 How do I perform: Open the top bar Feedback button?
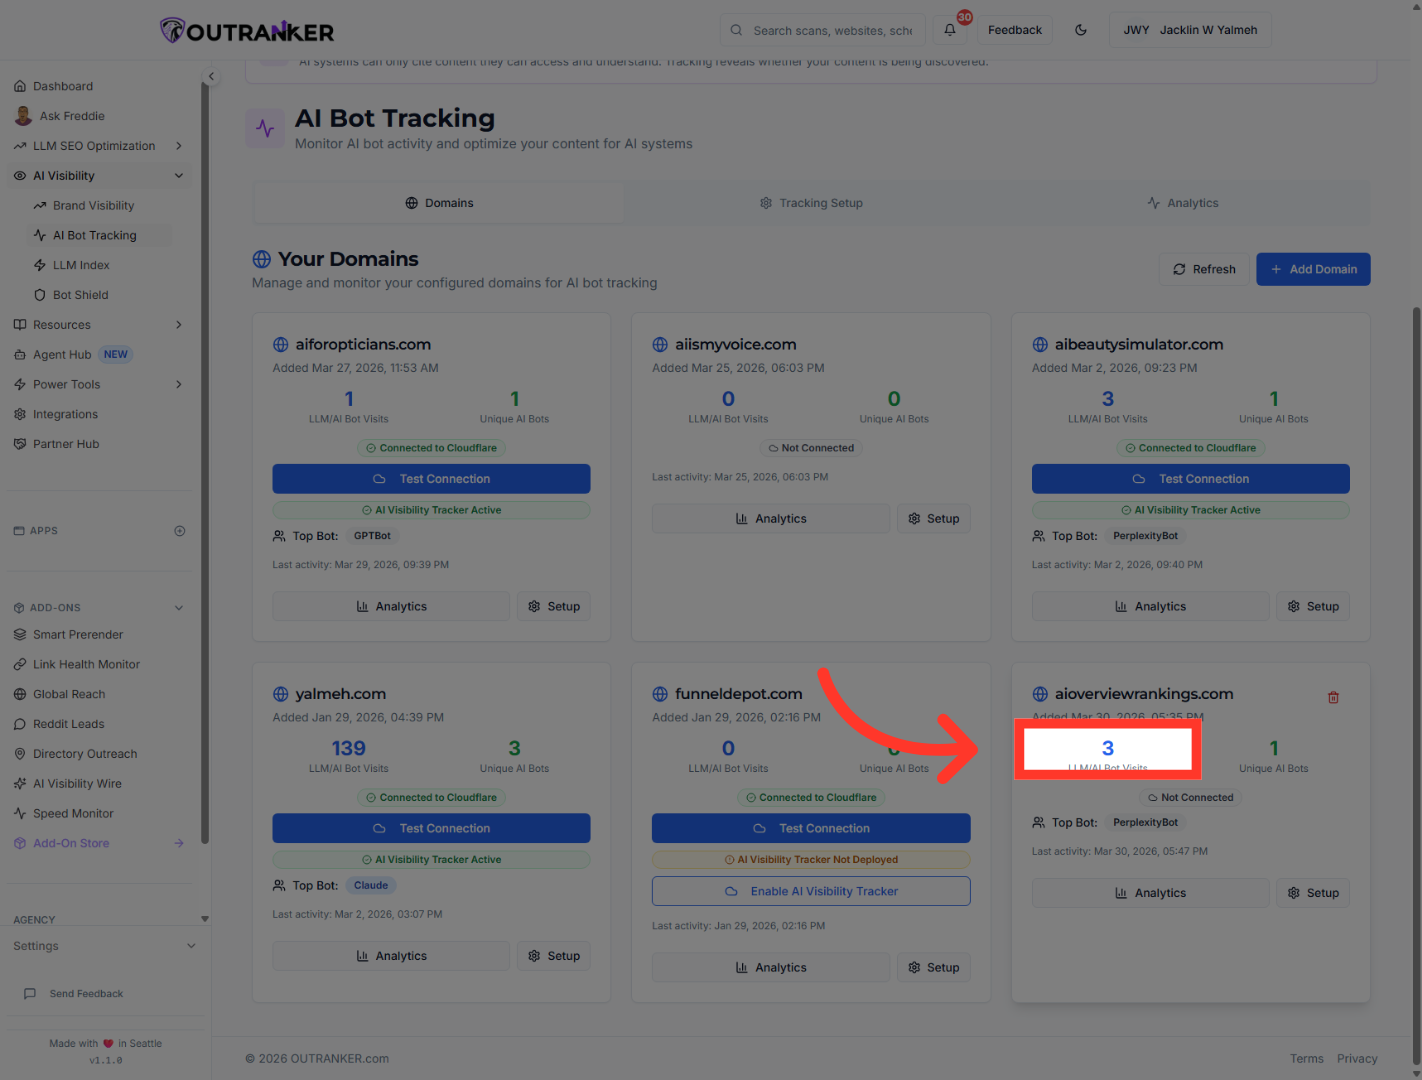coord(1015,30)
